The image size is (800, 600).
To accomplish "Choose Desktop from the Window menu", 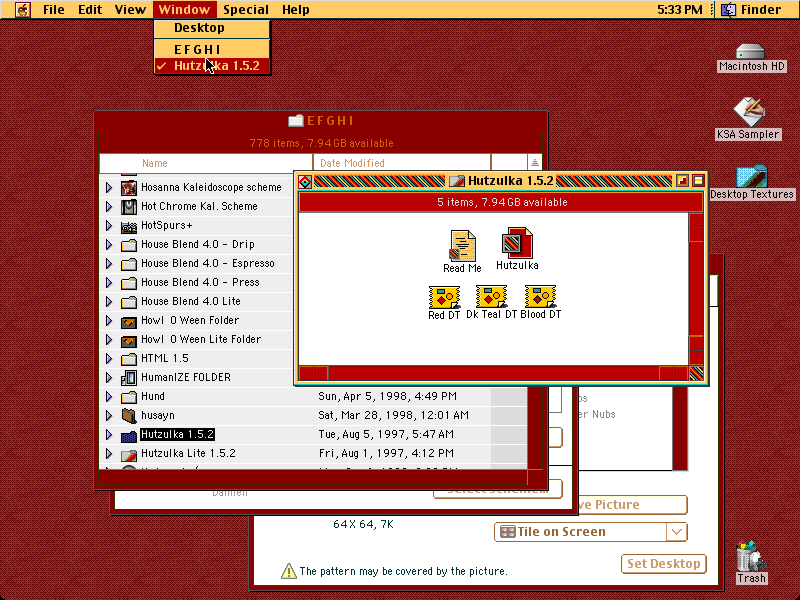I will pyautogui.click(x=212, y=28).
